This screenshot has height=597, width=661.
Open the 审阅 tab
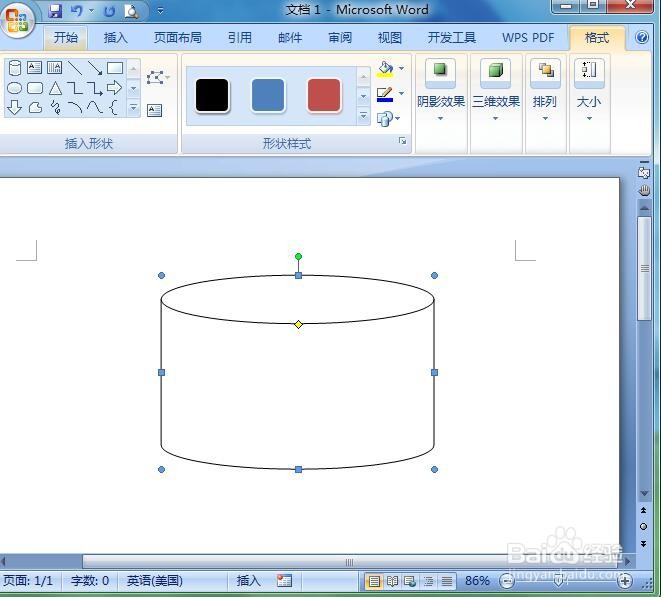point(340,38)
